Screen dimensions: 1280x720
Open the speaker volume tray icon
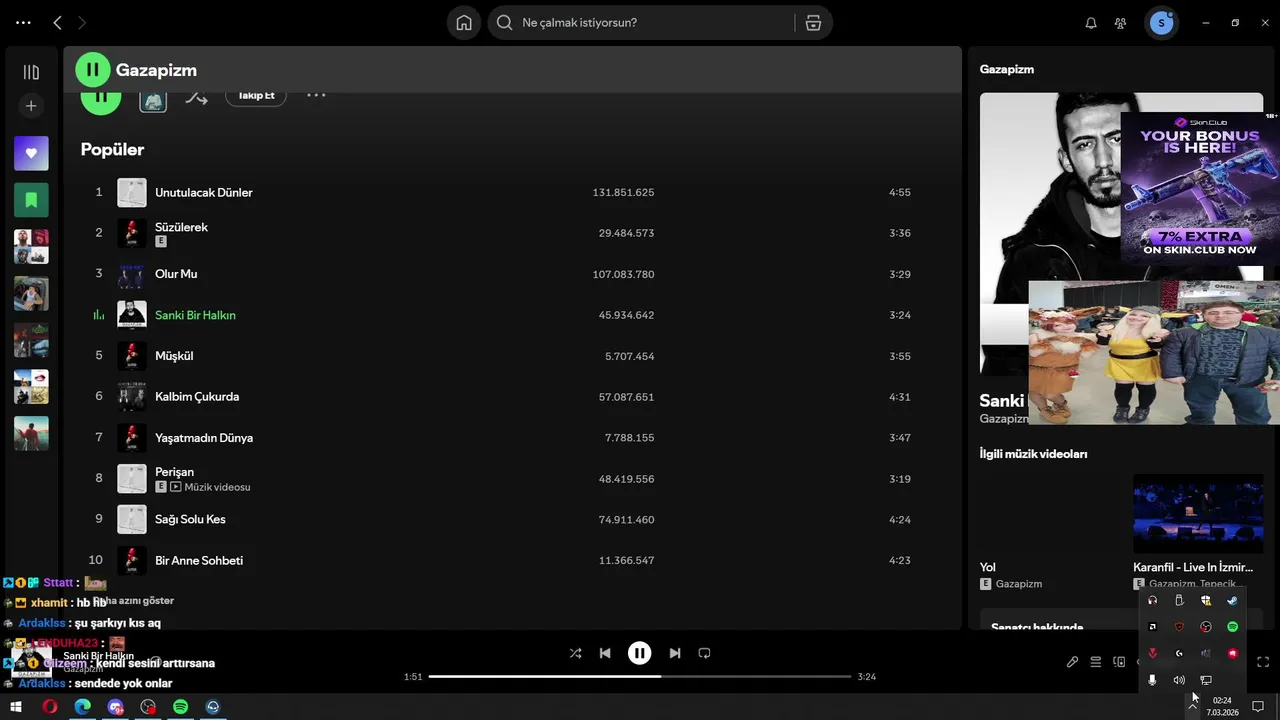click(x=1179, y=680)
